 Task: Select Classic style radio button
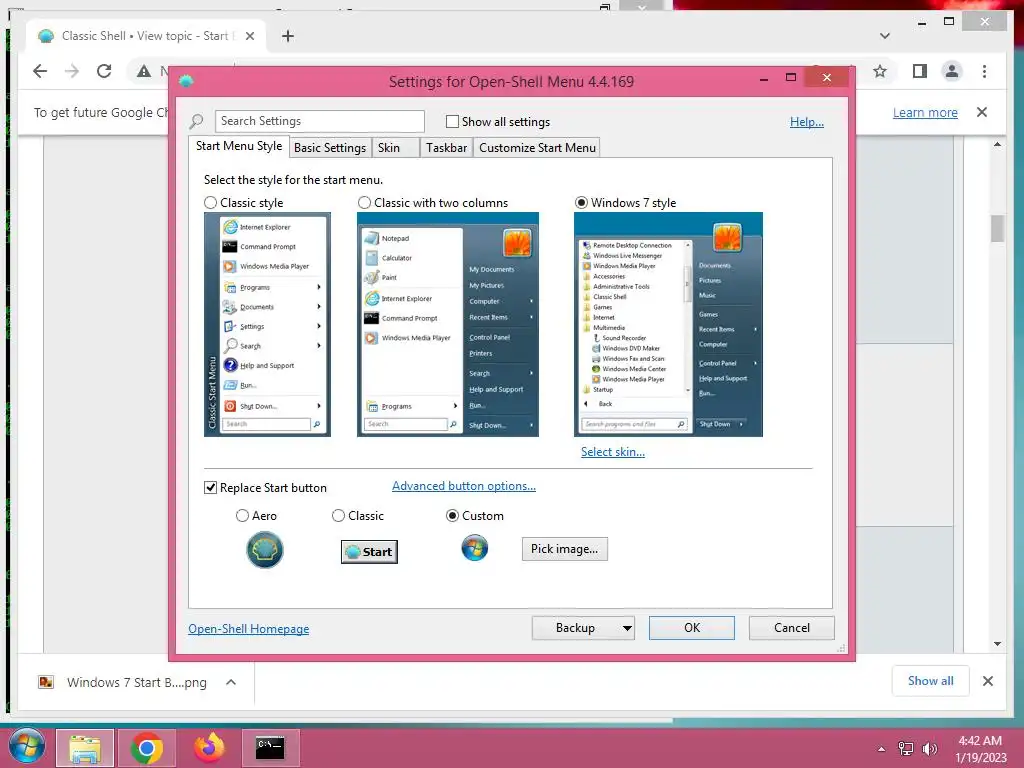coord(210,203)
